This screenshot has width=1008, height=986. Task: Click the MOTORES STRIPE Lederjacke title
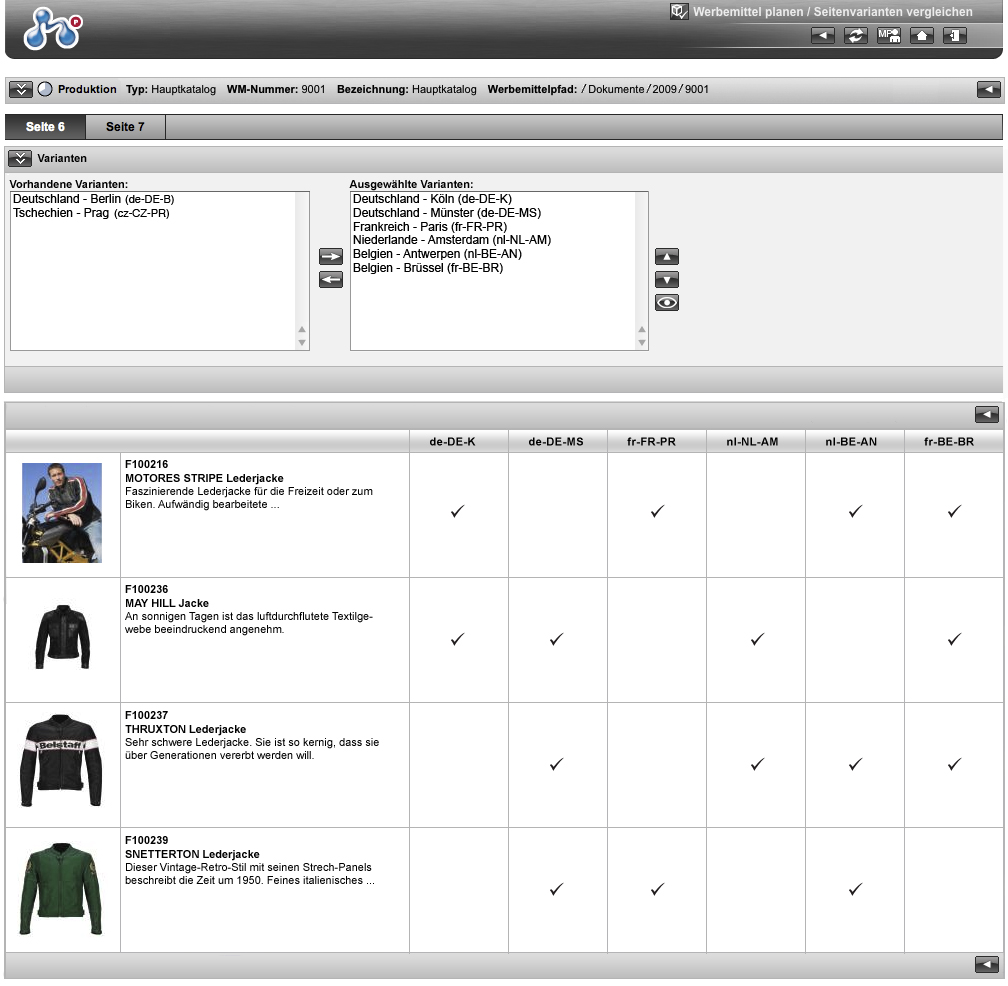204,478
